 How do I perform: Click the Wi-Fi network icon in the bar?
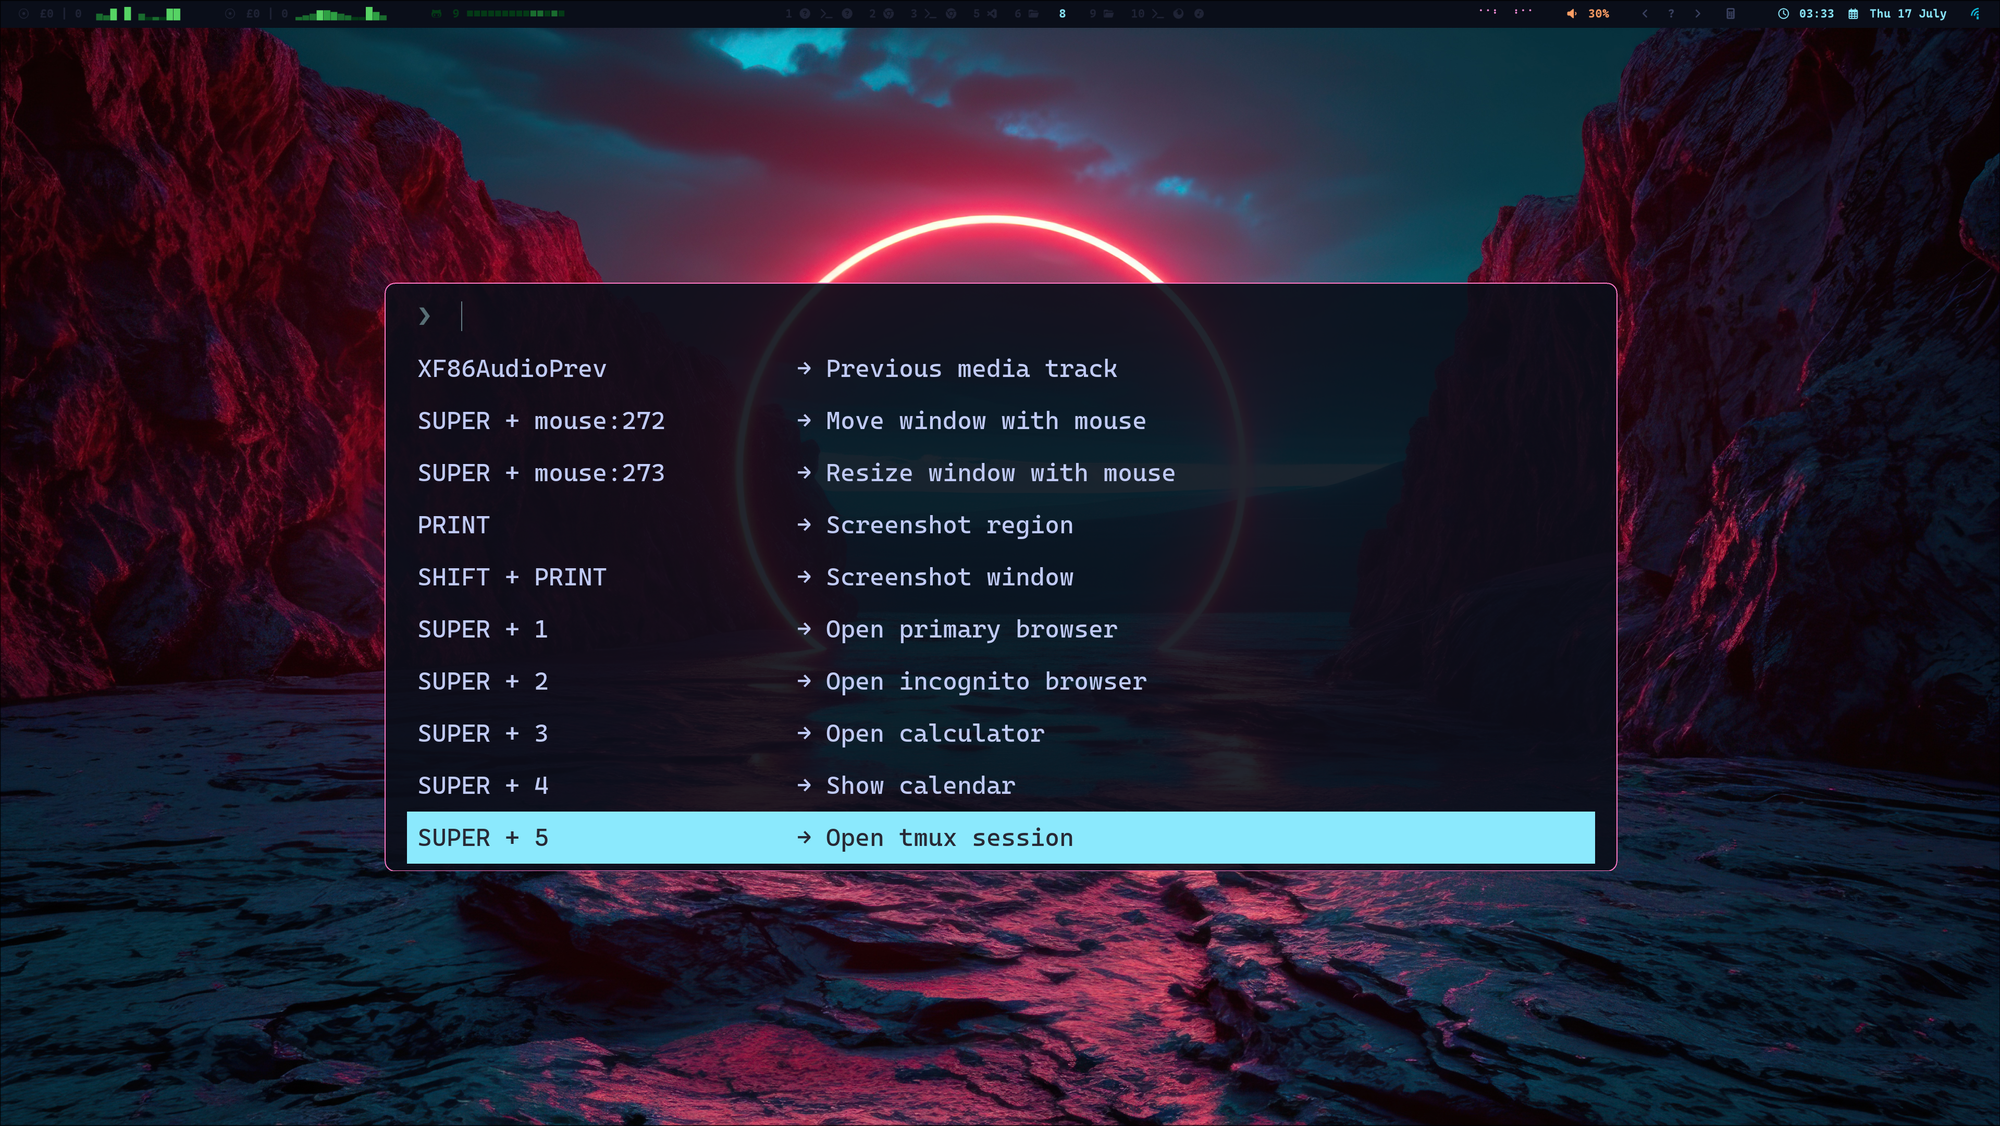[x=1975, y=14]
